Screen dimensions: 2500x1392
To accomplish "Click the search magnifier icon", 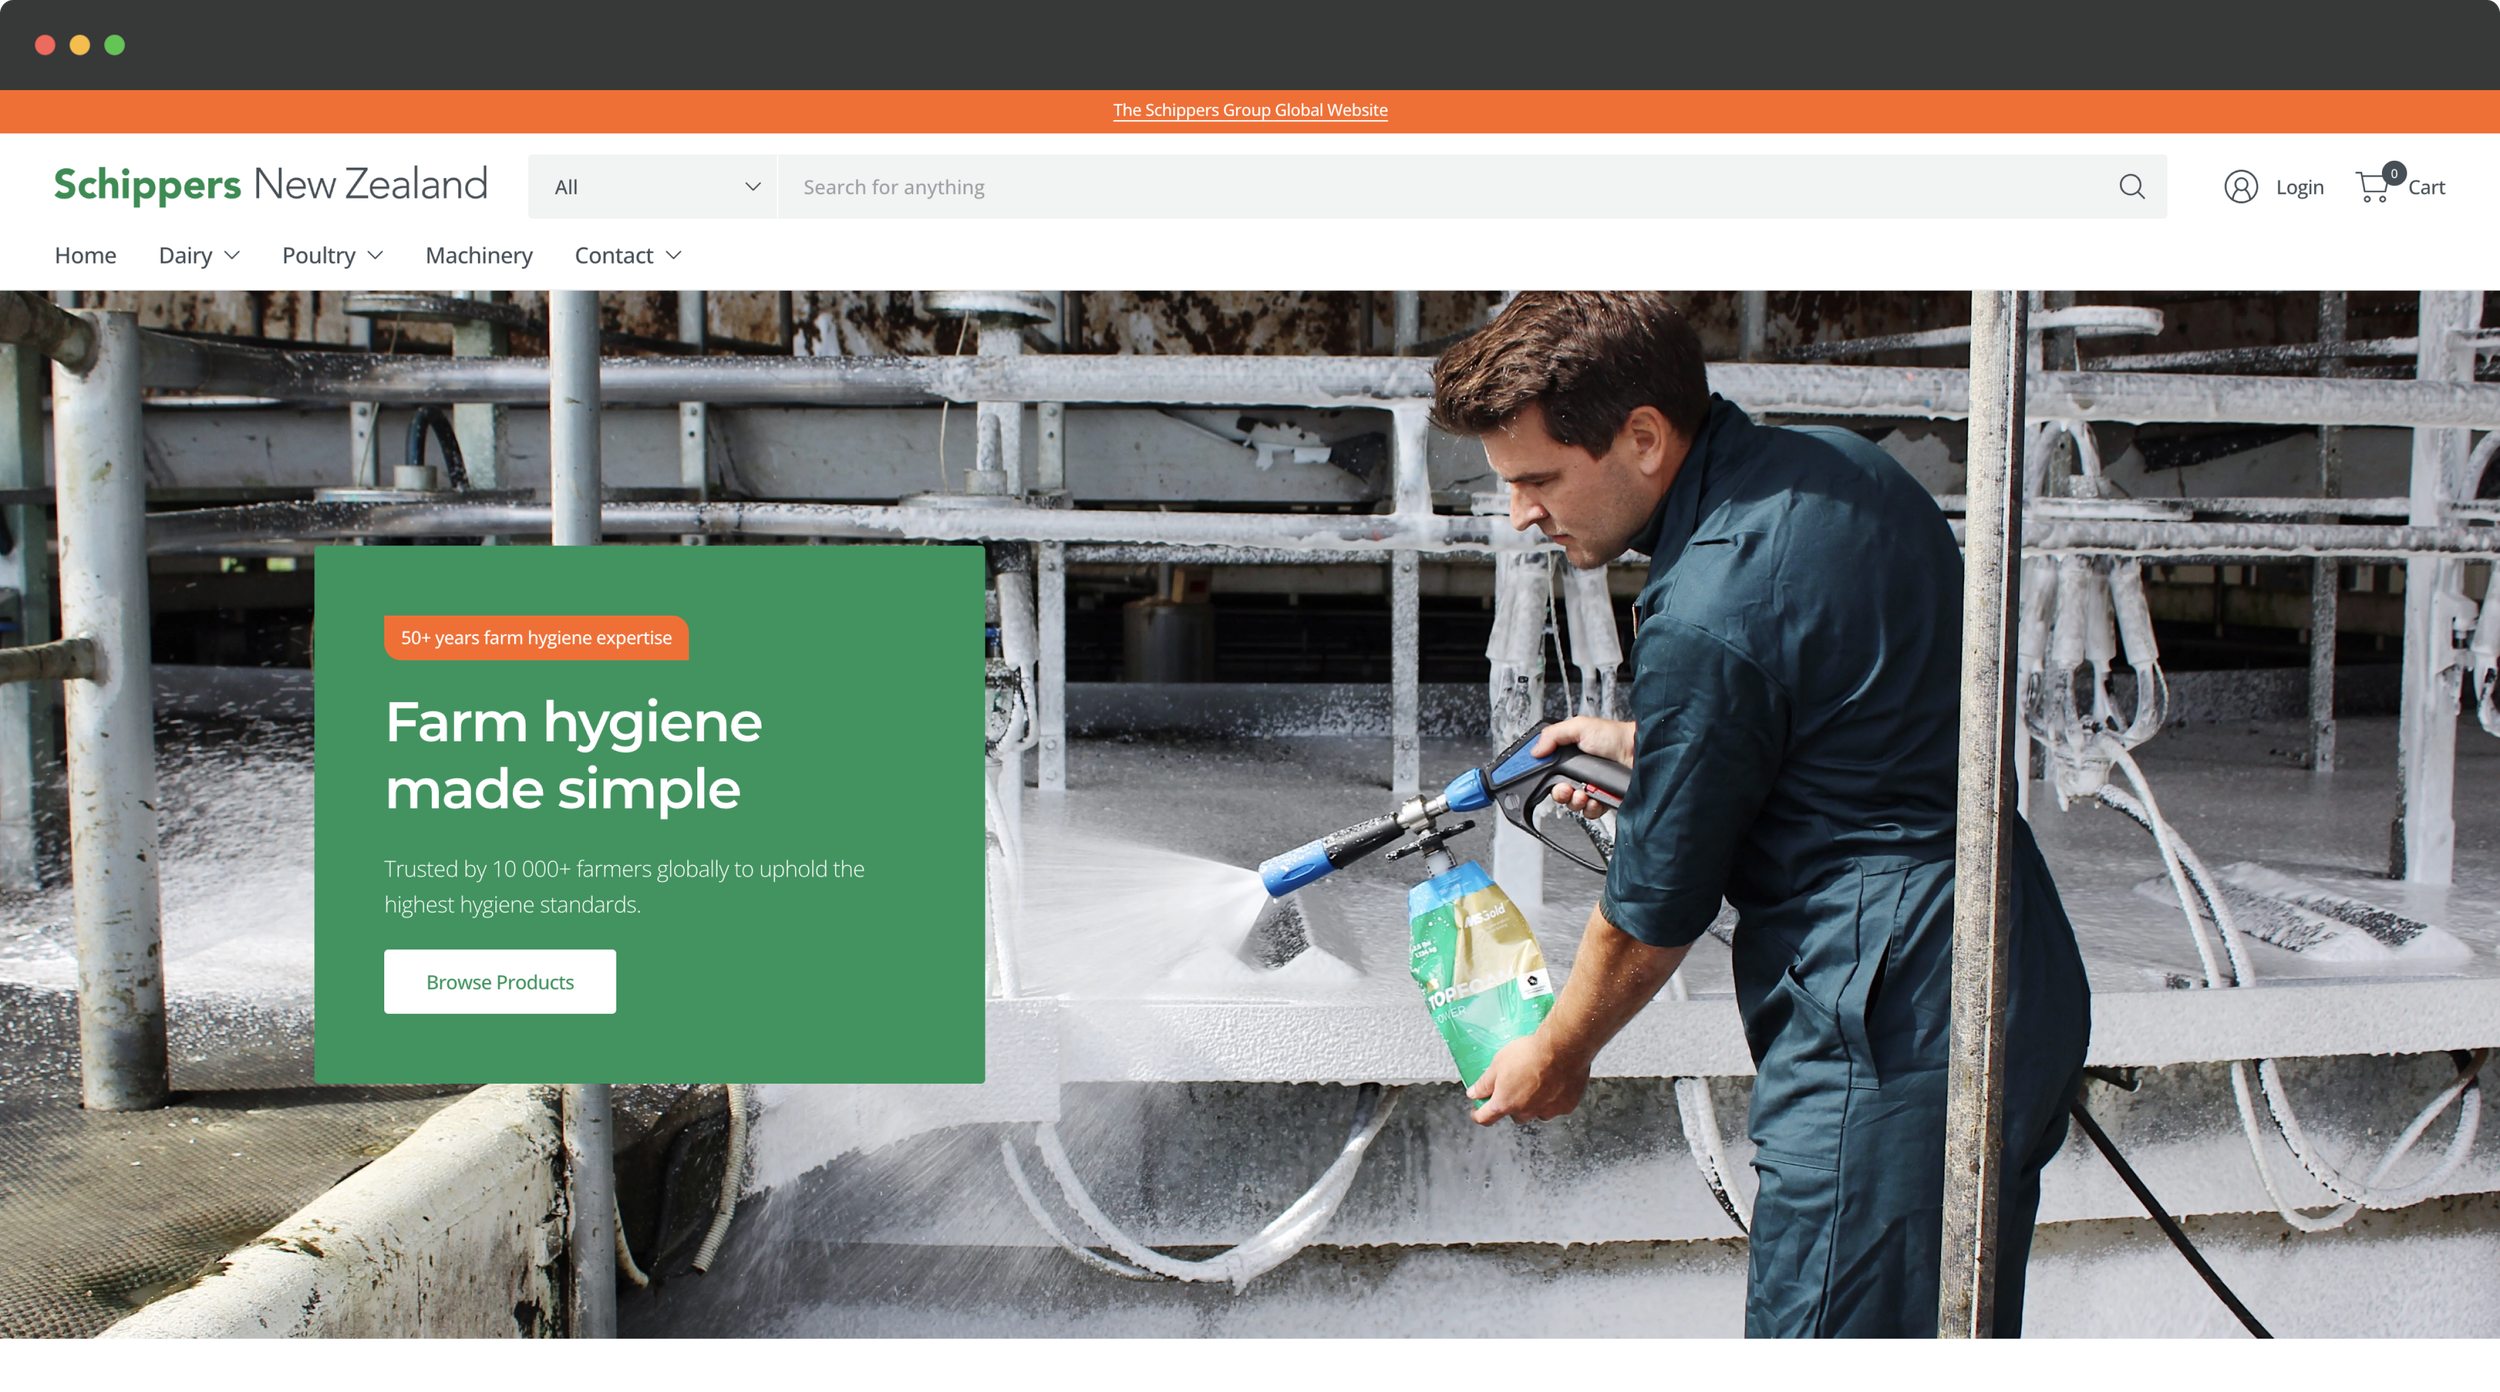I will pos(2131,187).
